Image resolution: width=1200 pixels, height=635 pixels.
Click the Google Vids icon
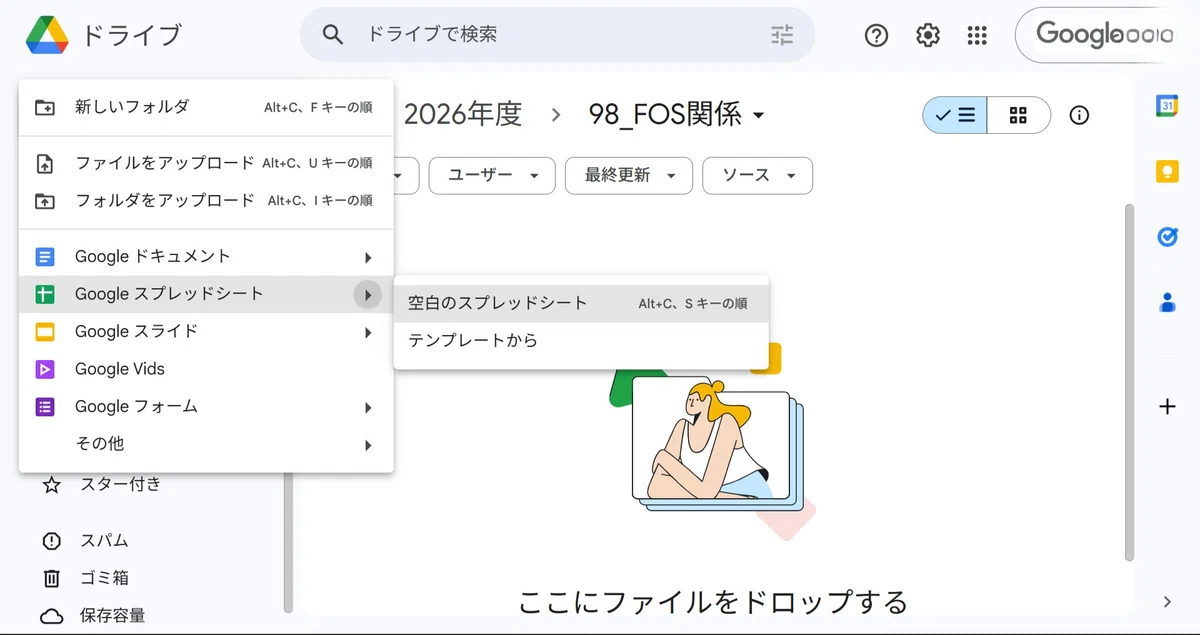(x=45, y=369)
